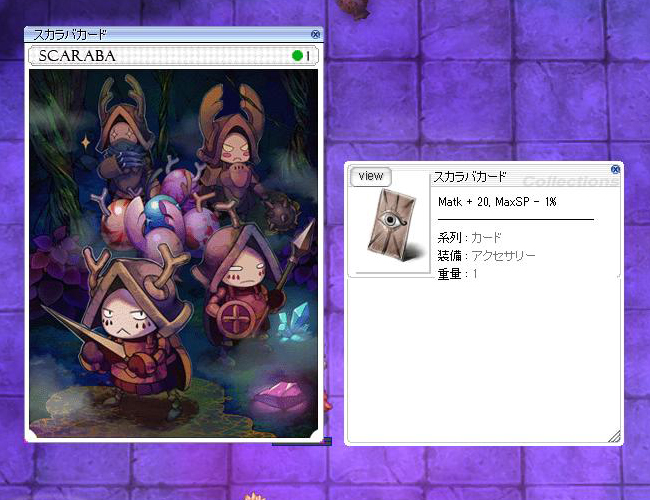The height and width of the screenshot is (500, 650).
Task: Click the 重量 : 1 line
Action: [x=458, y=274]
